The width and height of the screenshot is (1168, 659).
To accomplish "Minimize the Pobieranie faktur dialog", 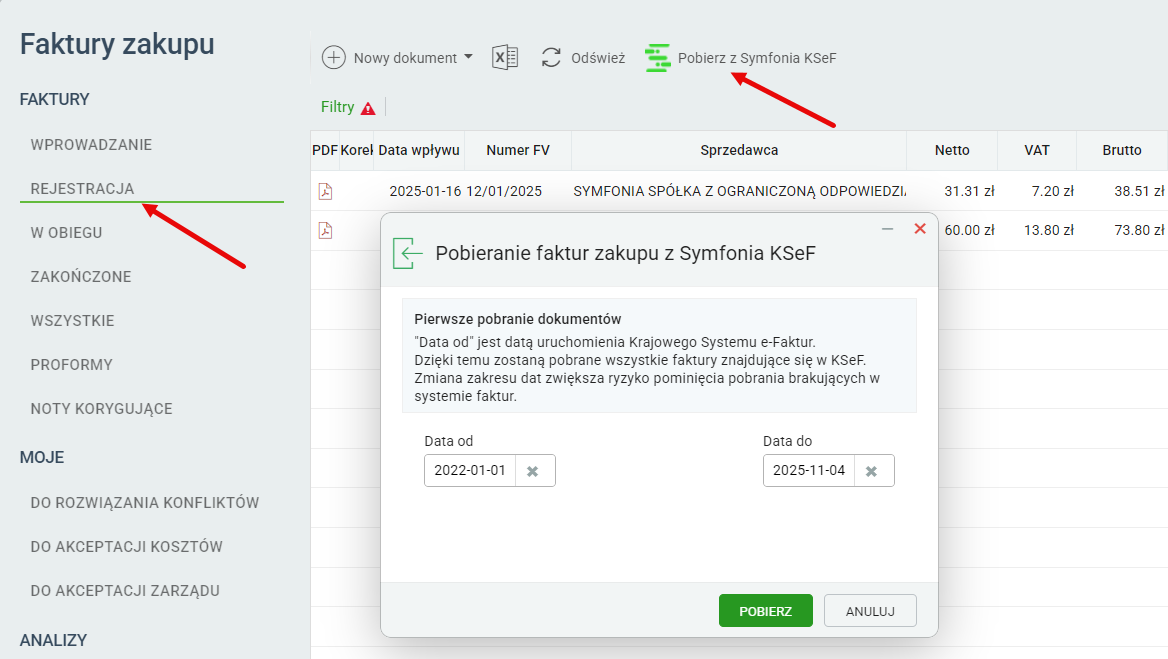I will click(x=887, y=229).
